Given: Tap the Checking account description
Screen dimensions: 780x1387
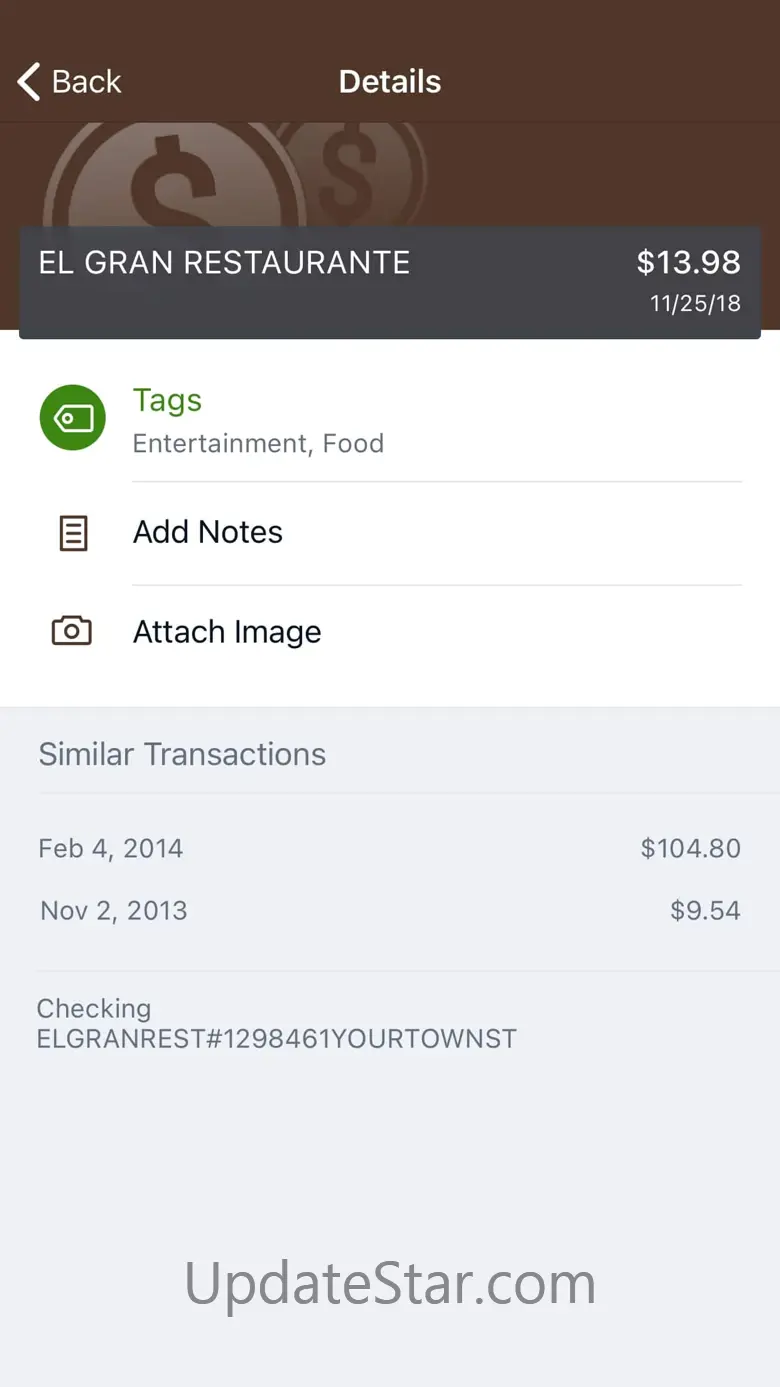Looking at the screenshot, I should [x=276, y=1024].
